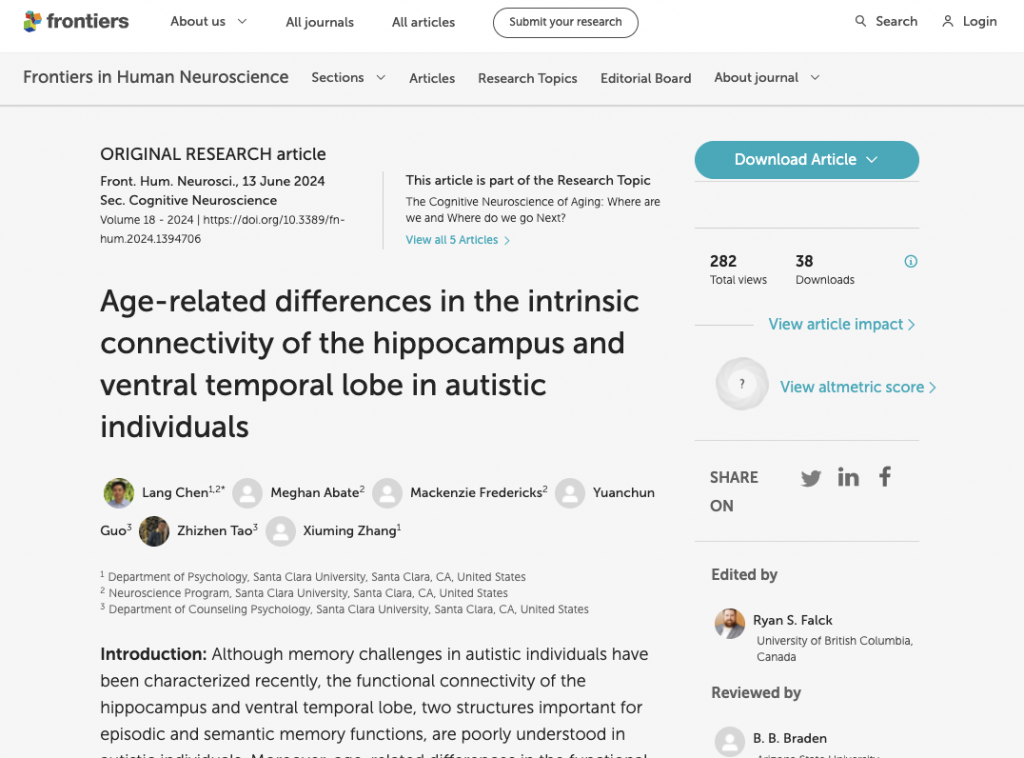Click Meghan Abate's avatar icon

click(248, 493)
